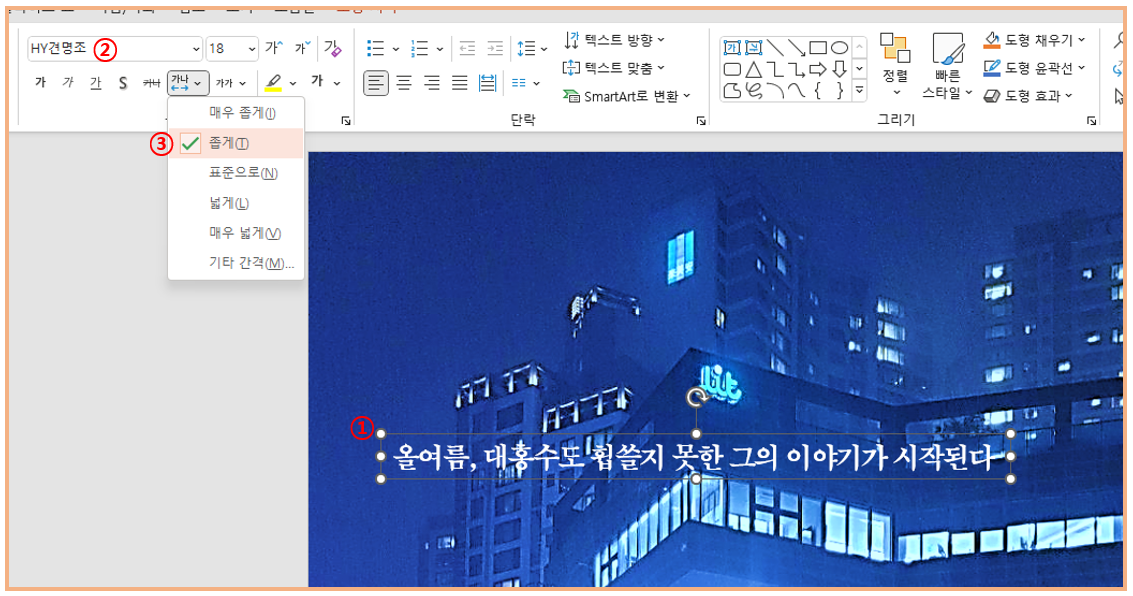1133x596 pixels.
Task: Select the right brace shape
Action: 839,91
